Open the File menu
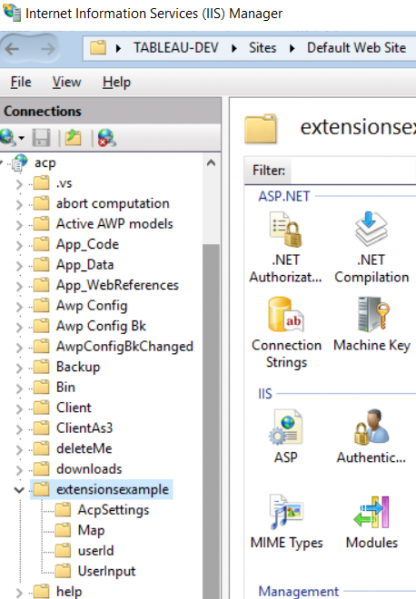 point(21,82)
